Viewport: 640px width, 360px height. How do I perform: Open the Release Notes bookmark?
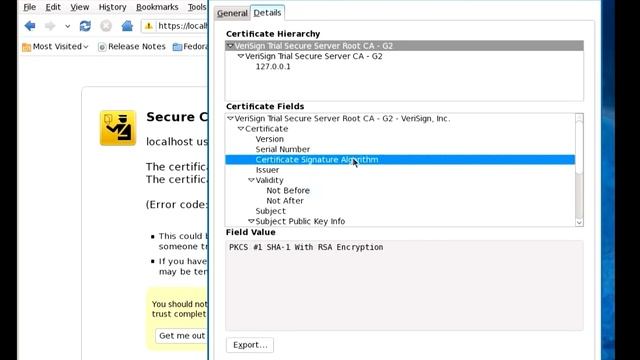click(132, 47)
